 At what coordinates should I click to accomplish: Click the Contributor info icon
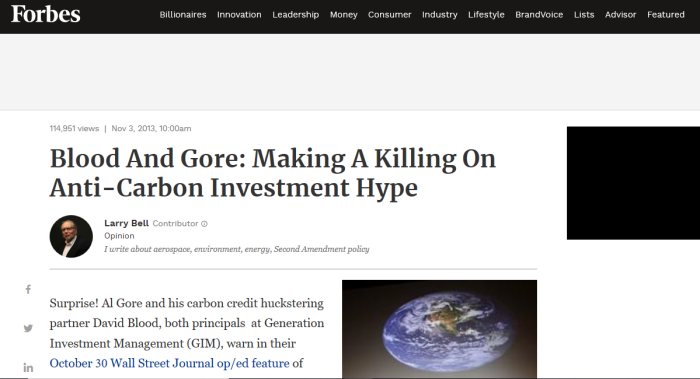(204, 224)
